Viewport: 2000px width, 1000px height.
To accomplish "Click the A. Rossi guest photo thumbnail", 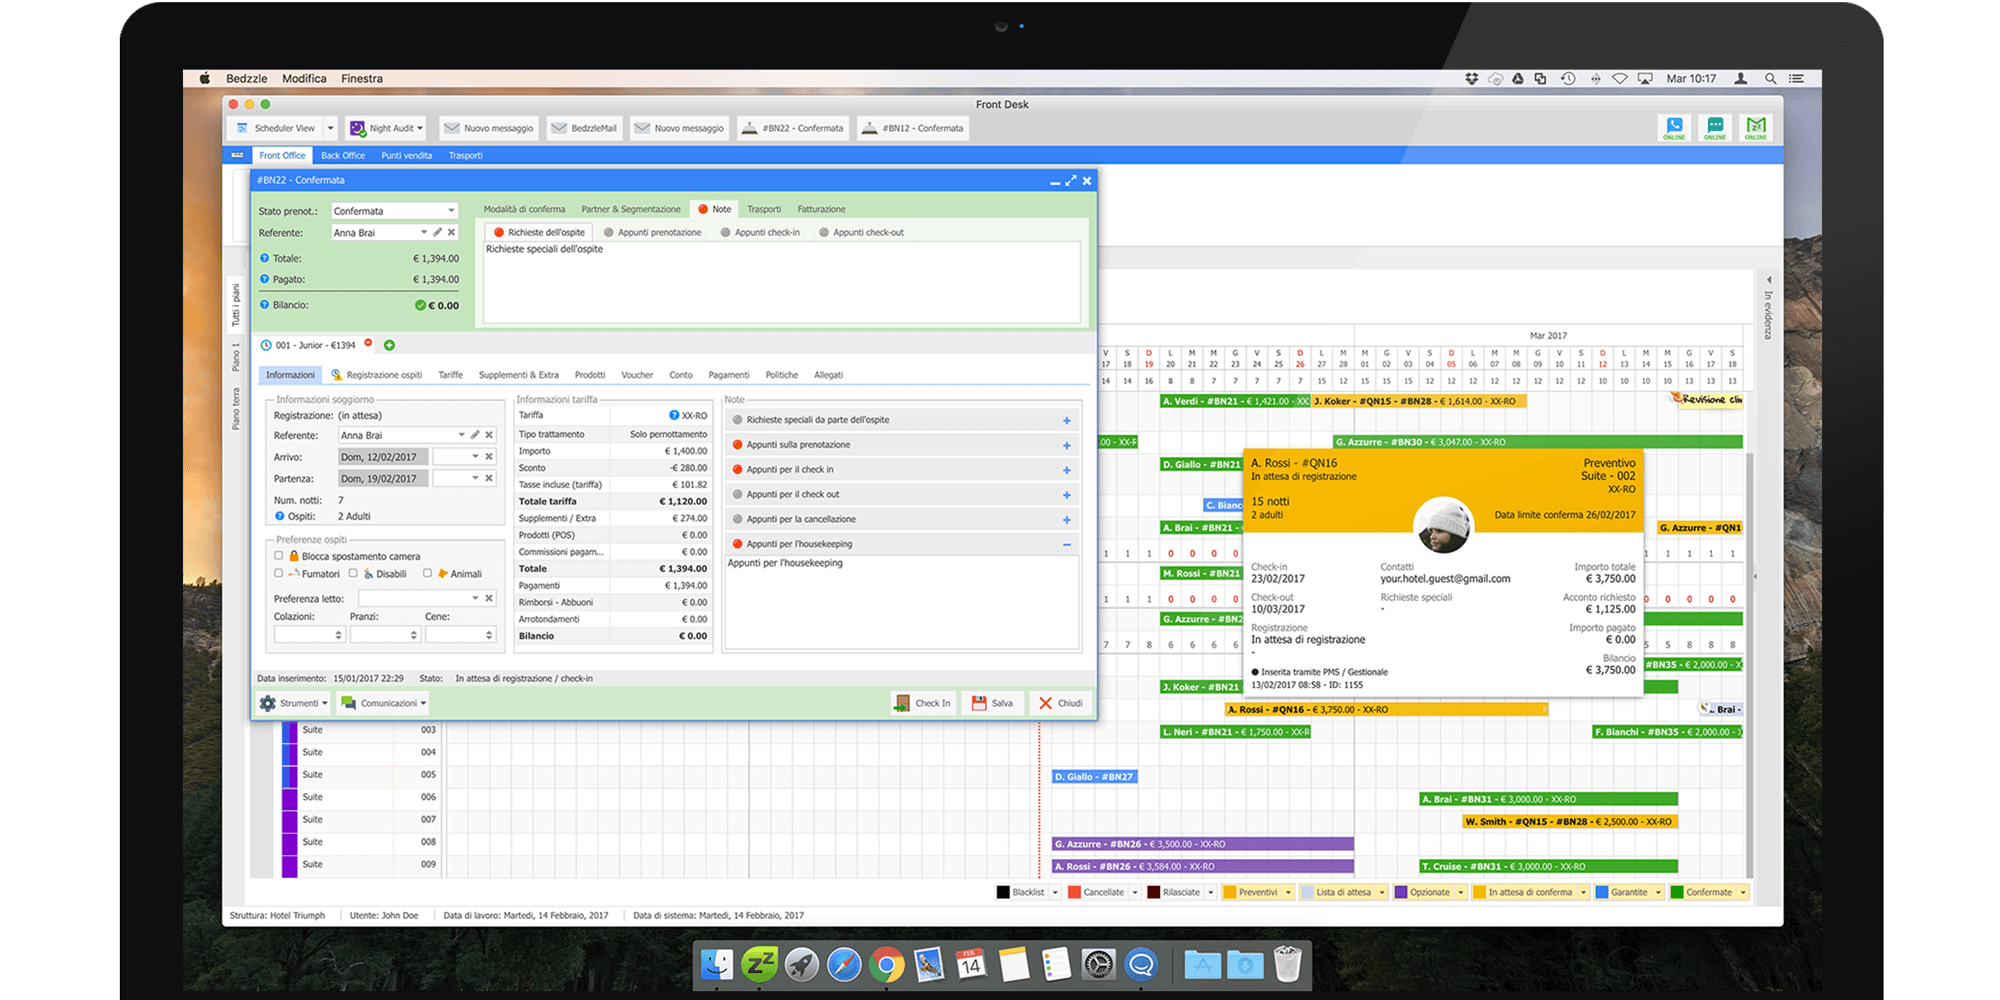I will [x=1443, y=526].
